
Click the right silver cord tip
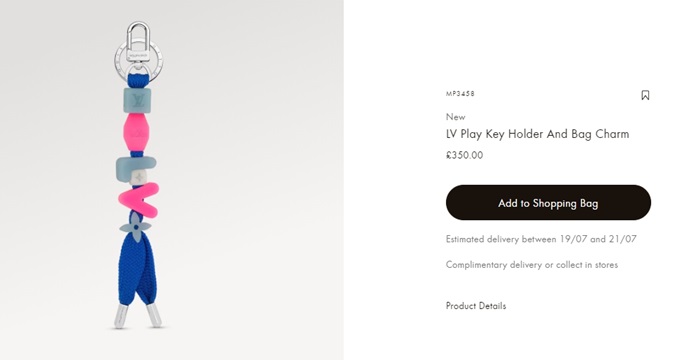coord(155,315)
